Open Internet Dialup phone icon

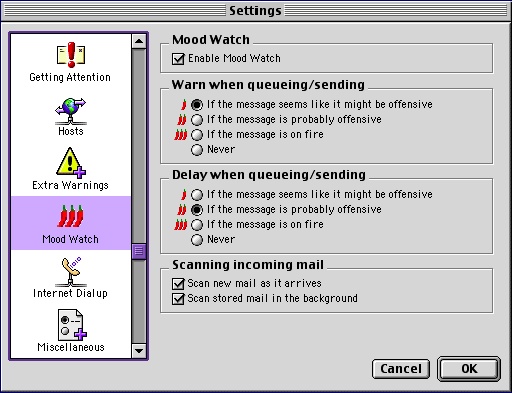pyautogui.click(x=71, y=272)
